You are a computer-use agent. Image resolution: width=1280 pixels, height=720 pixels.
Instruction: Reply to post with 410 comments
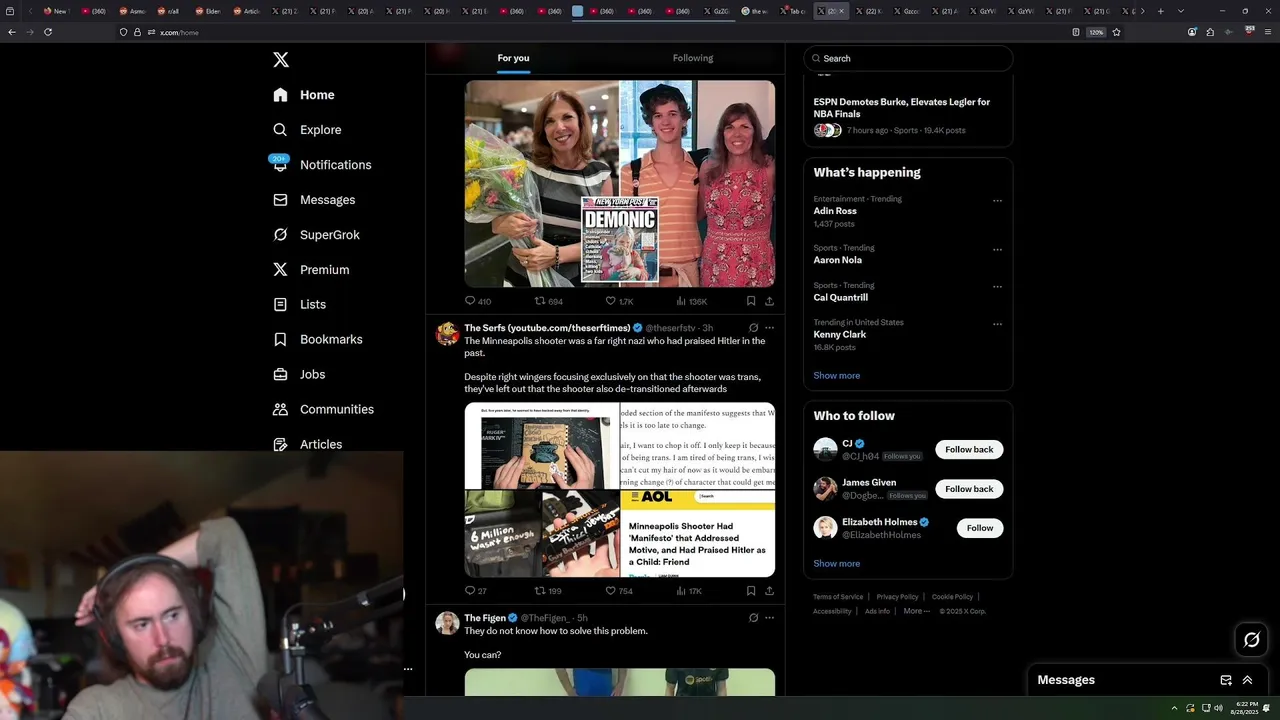pyautogui.click(x=478, y=301)
